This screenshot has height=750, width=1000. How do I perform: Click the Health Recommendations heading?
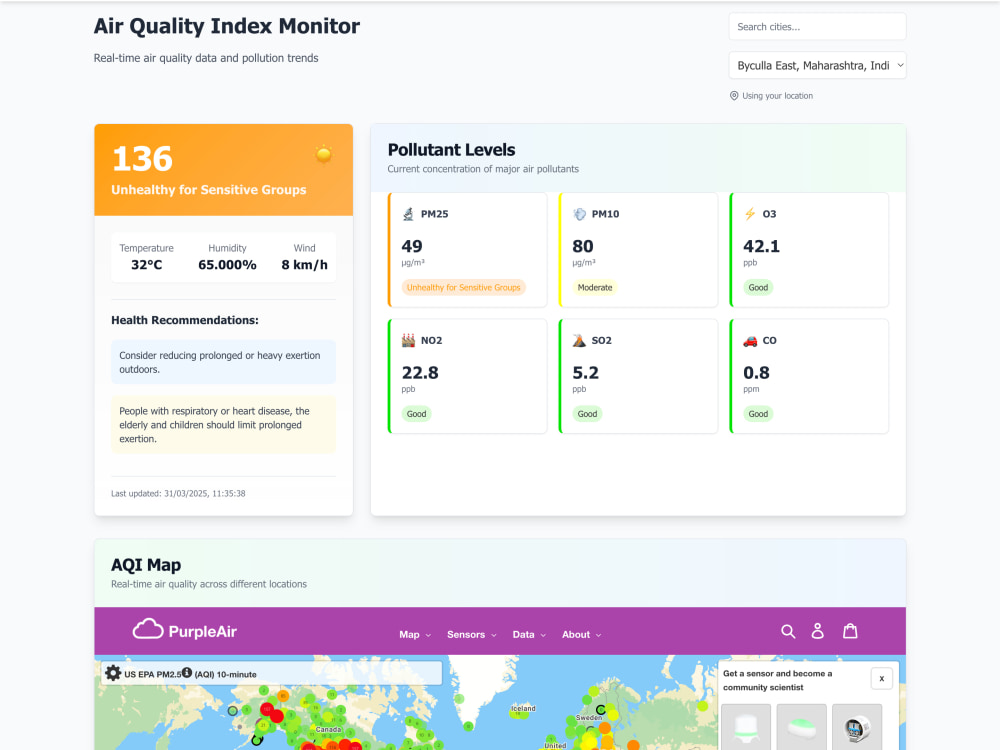pyautogui.click(x=185, y=320)
